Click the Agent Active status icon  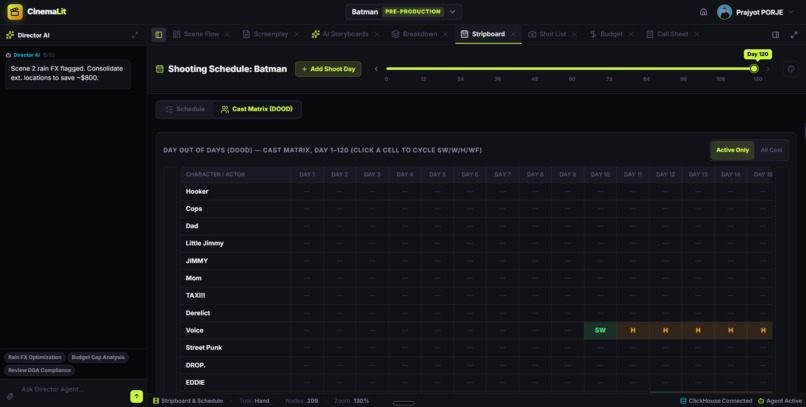coord(761,401)
